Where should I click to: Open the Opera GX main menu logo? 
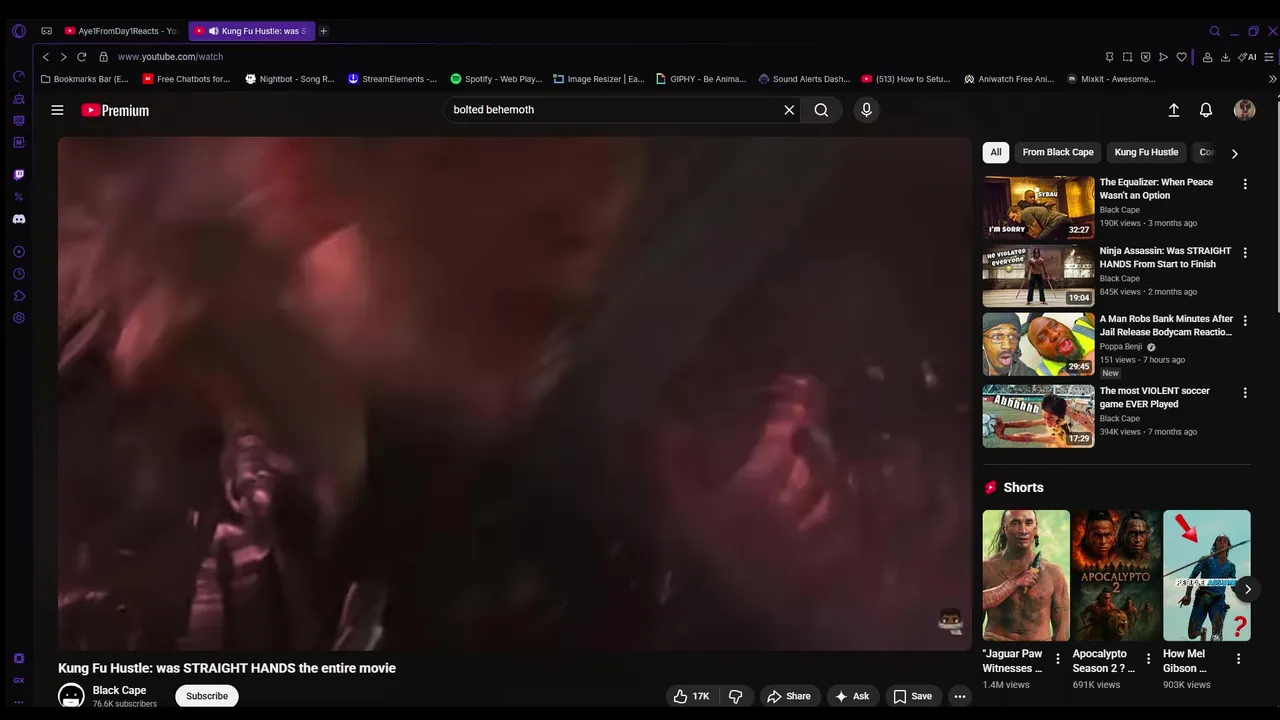[18, 31]
